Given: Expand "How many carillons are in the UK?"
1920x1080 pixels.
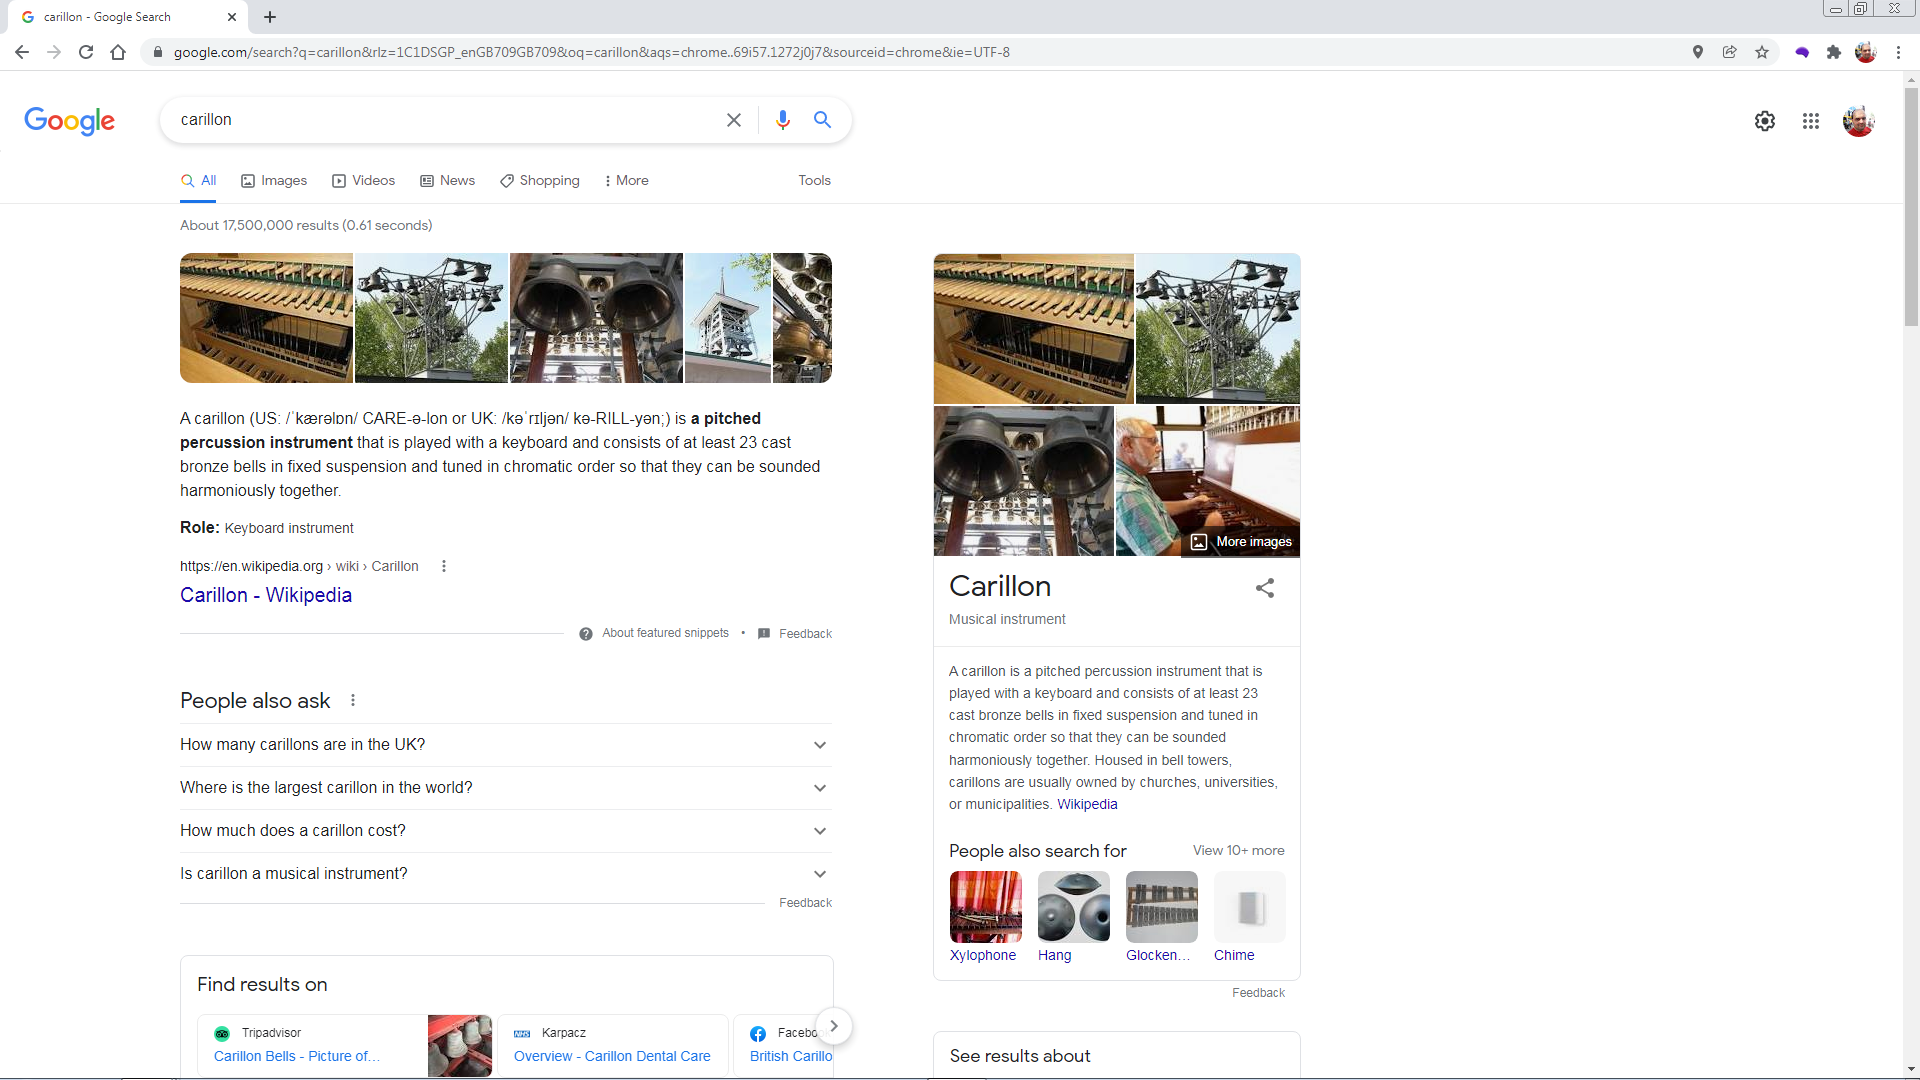Looking at the screenshot, I should point(505,745).
